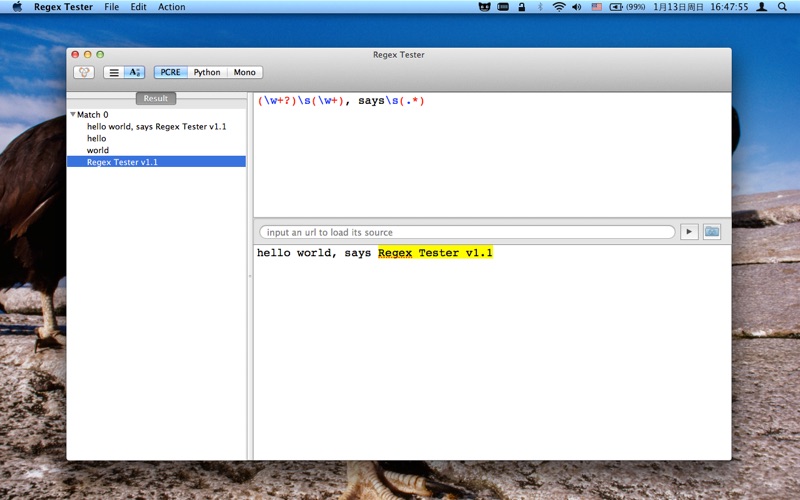Click the Result tab header
Screen dimensions: 800x500
point(156,98)
